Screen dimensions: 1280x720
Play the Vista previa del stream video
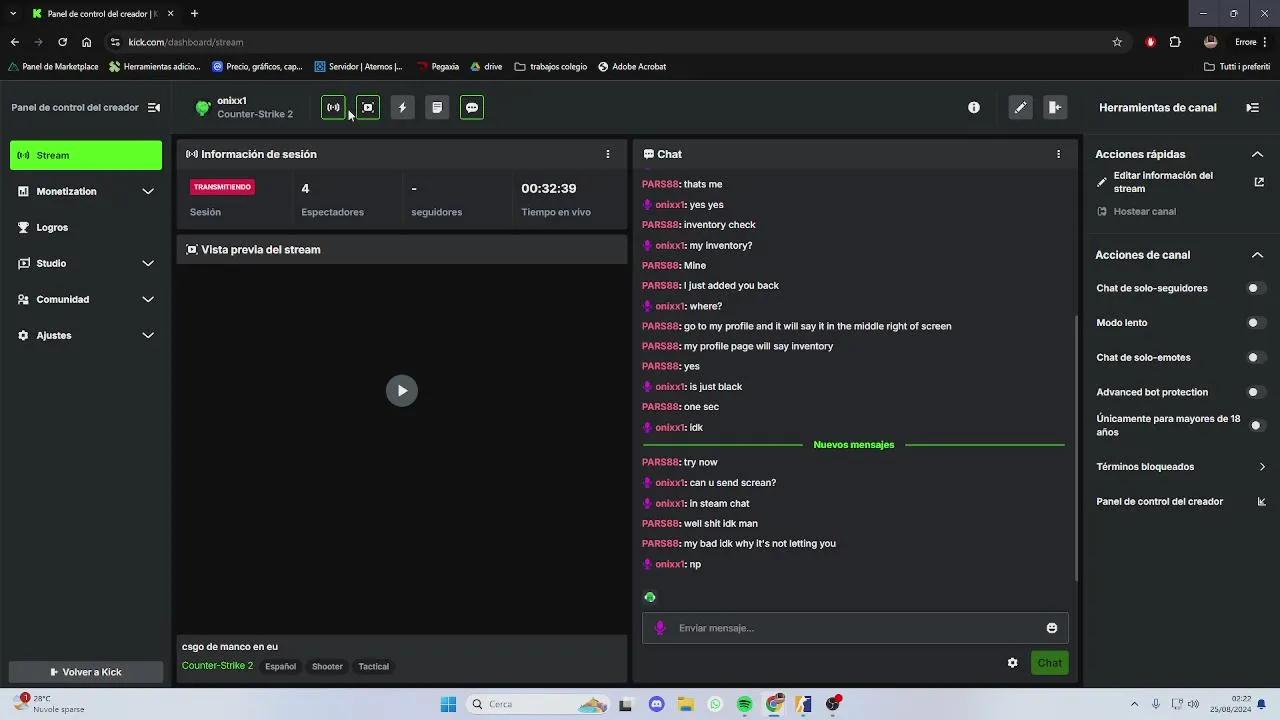pos(401,390)
